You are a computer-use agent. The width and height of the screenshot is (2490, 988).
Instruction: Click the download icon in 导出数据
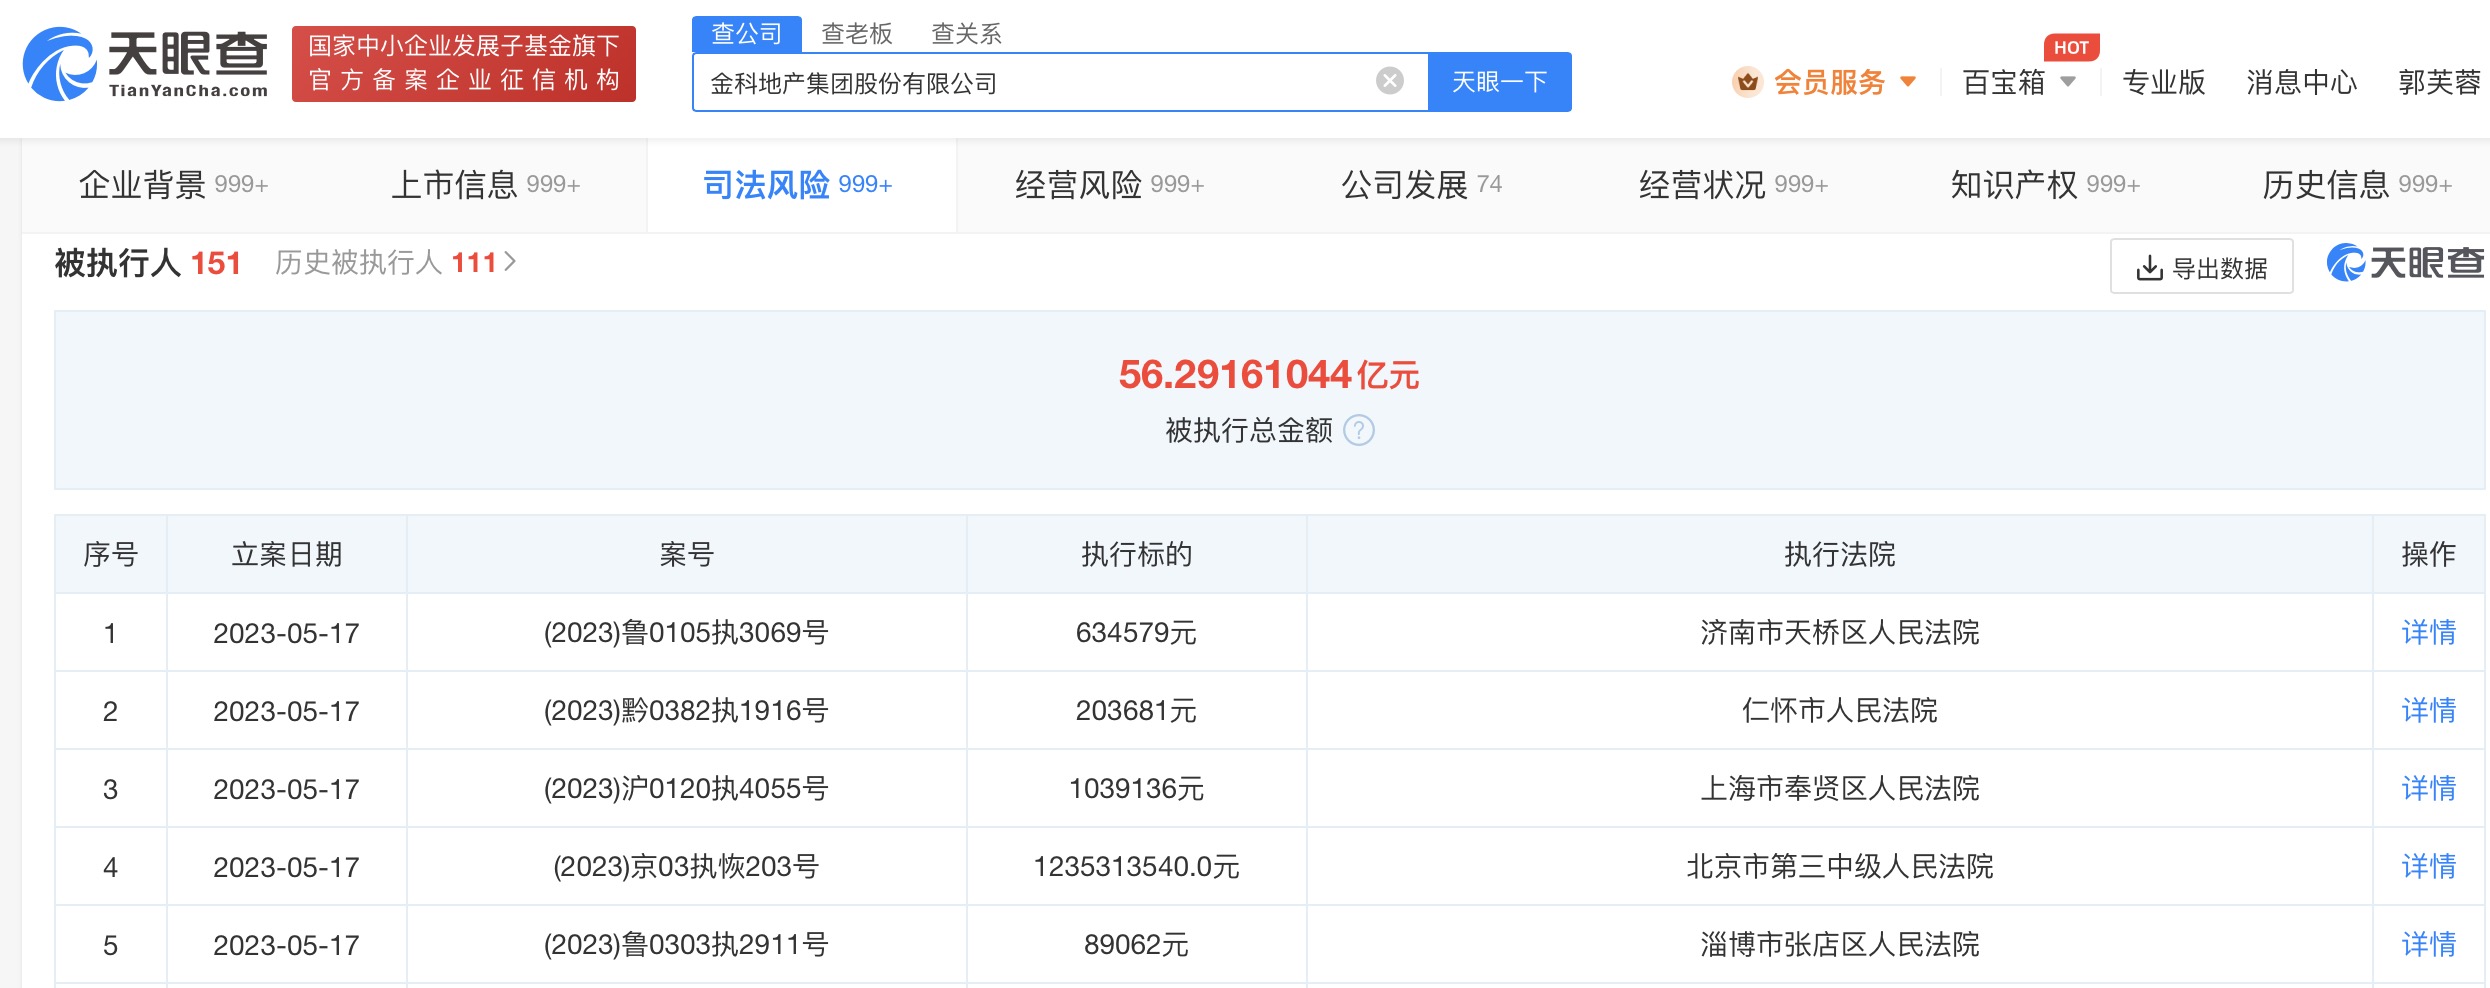[x=2149, y=268]
